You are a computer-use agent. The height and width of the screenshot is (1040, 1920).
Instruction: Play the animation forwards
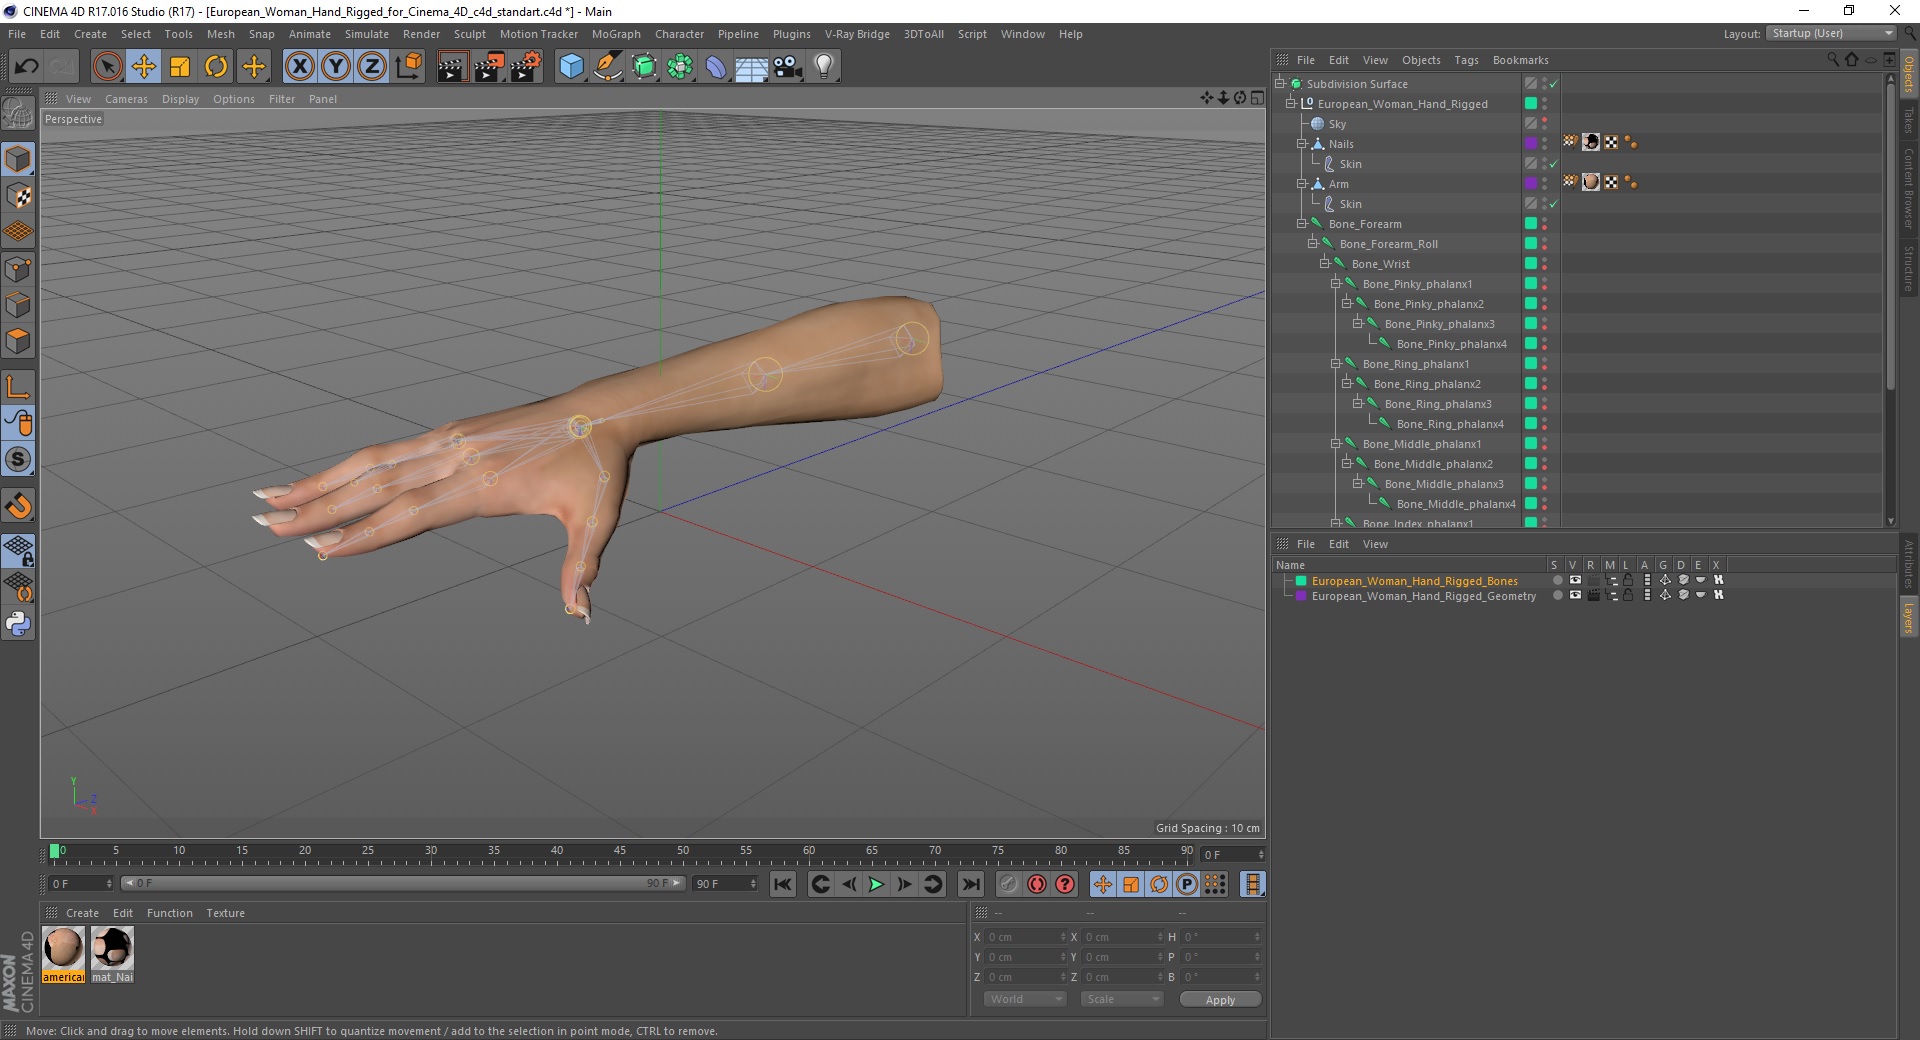[x=876, y=884]
